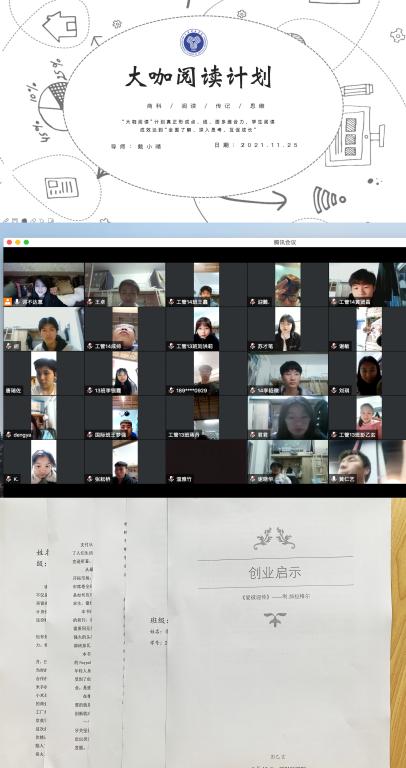The width and height of the screenshot is (406, 768).
Task: Click the muted mic icon beside 温雅竹
Action: pyautogui.click(x=171, y=479)
